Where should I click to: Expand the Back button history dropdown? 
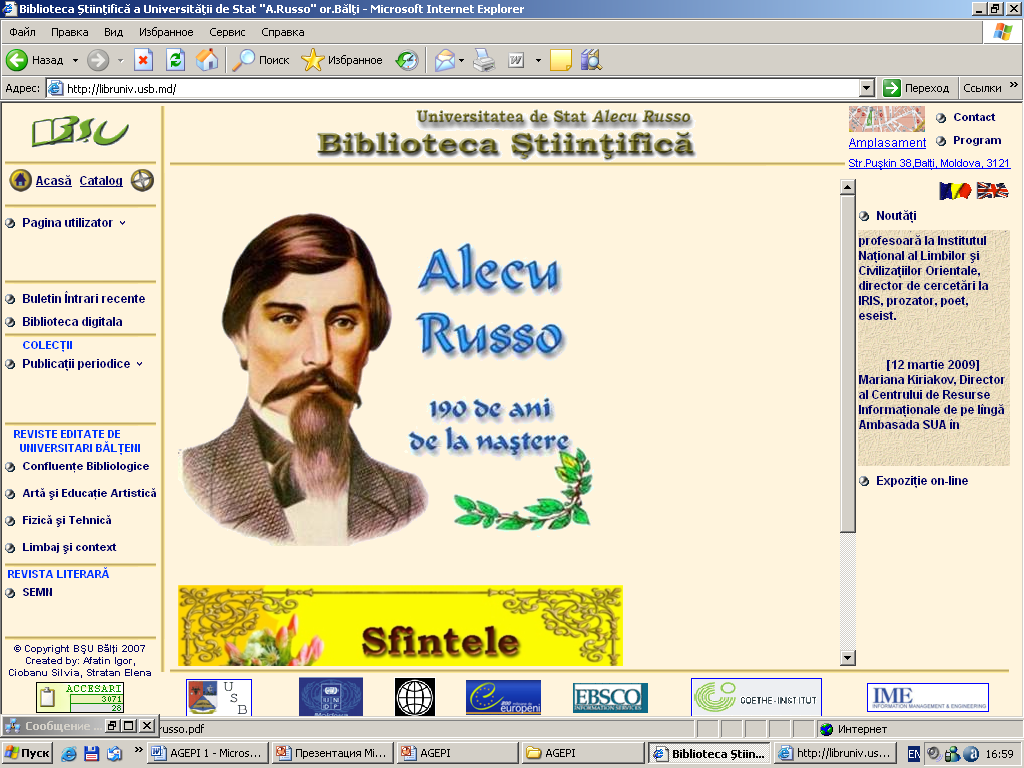(x=75, y=60)
